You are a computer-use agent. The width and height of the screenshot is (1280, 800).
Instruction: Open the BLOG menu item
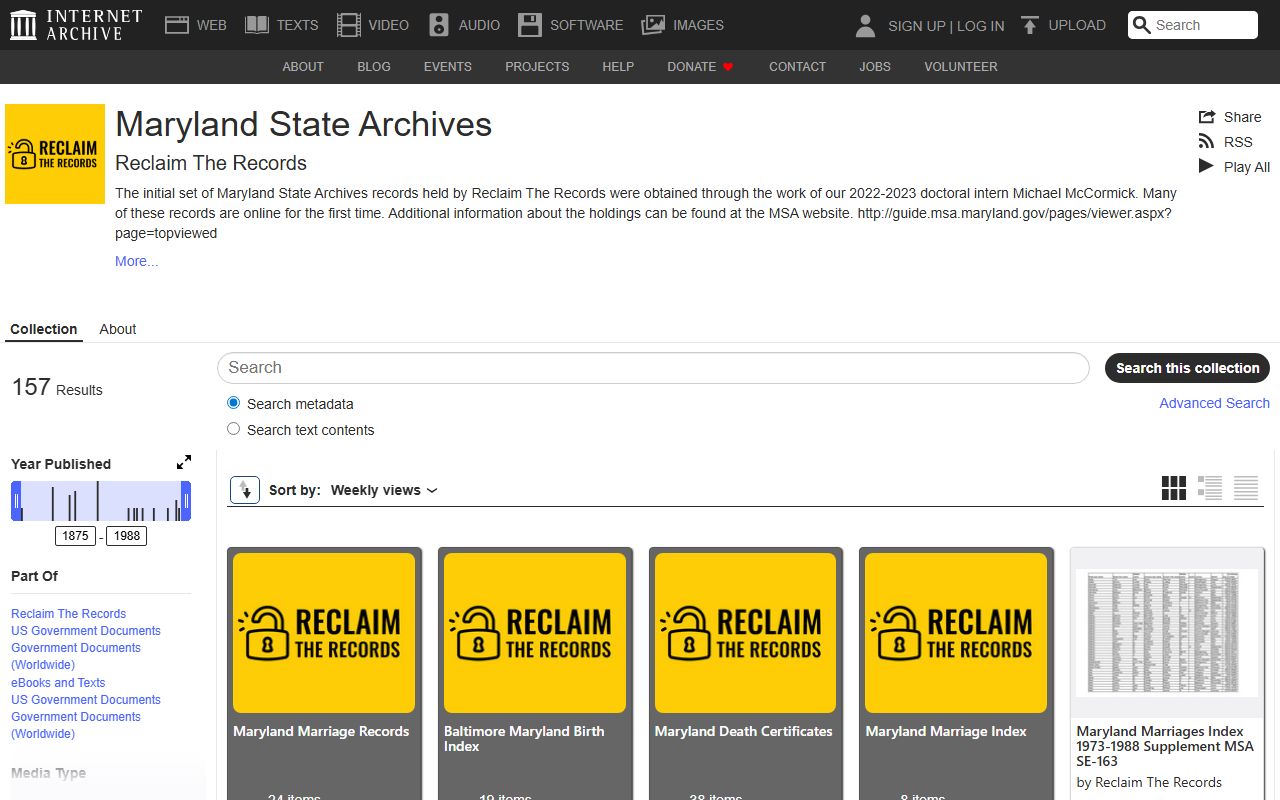click(x=374, y=67)
